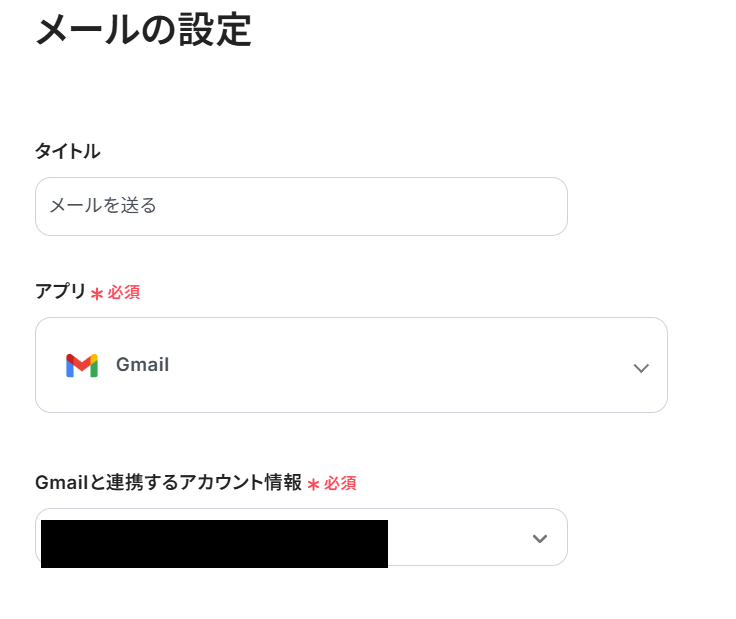
Task: Click the メールを送る placeholder text
Action: (x=103, y=206)
